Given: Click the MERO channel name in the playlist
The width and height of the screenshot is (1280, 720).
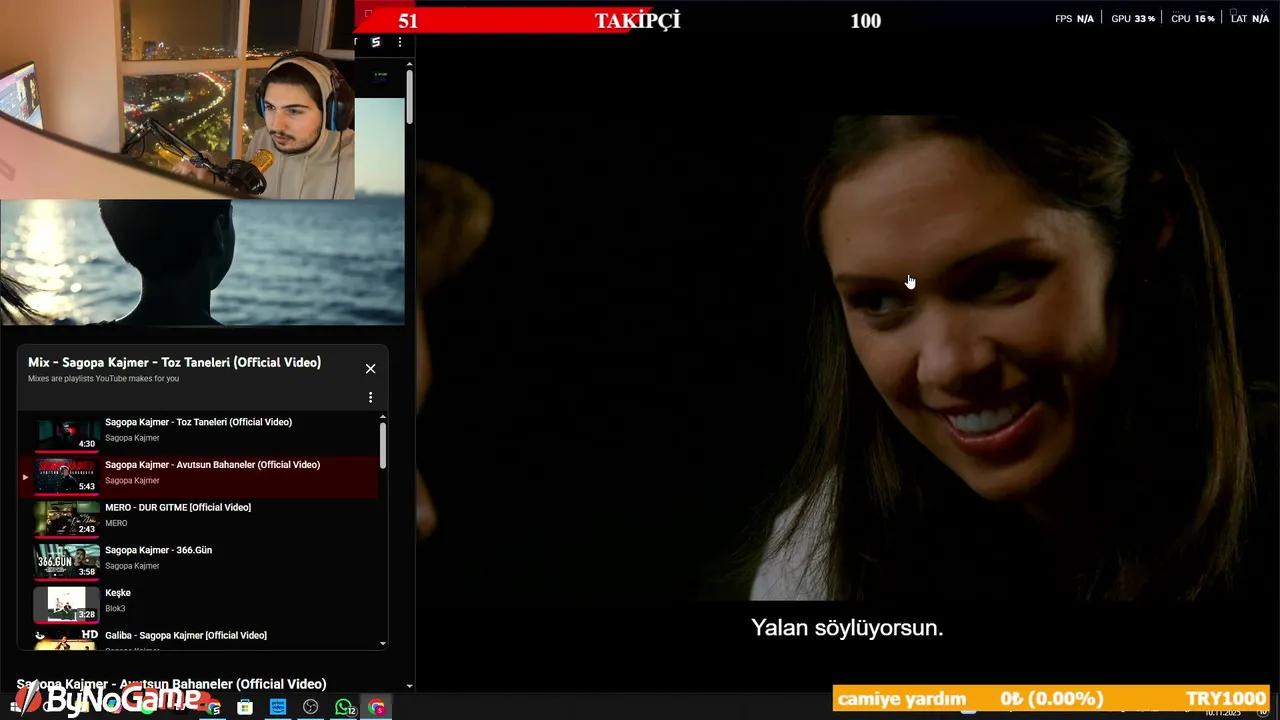Looking at the screenshot, I should click(116, 523).
